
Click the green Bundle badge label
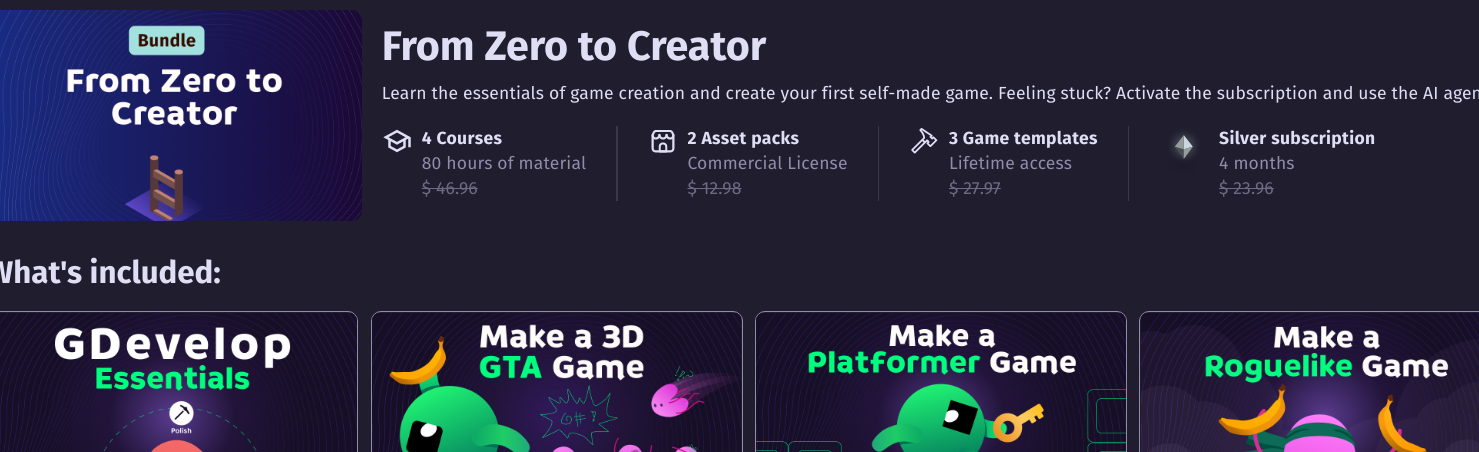tap(166, 41)
